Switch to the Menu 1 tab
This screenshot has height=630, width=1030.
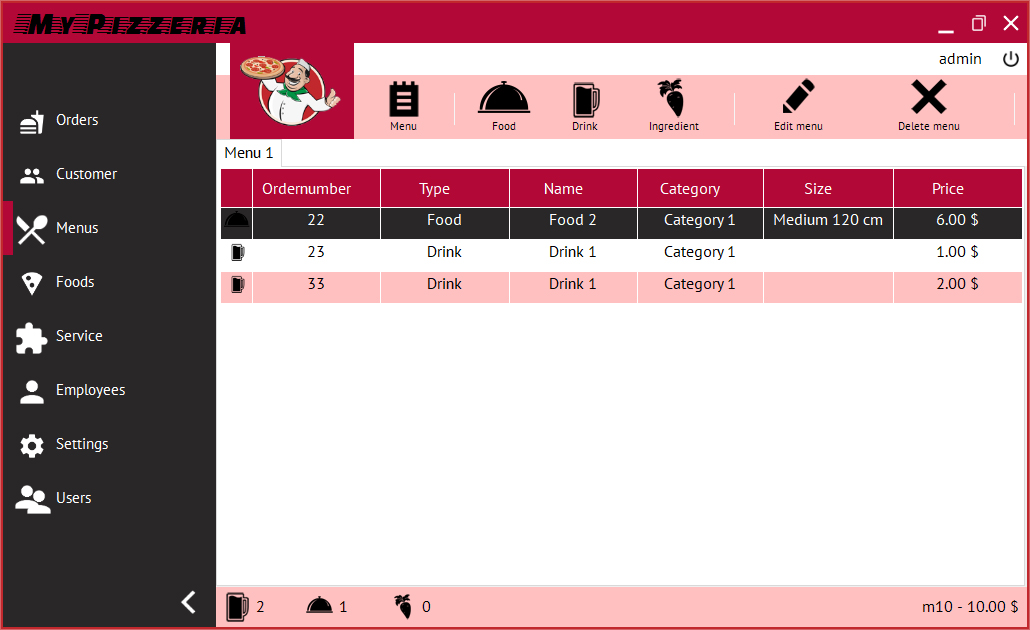[x=249, y=153]
